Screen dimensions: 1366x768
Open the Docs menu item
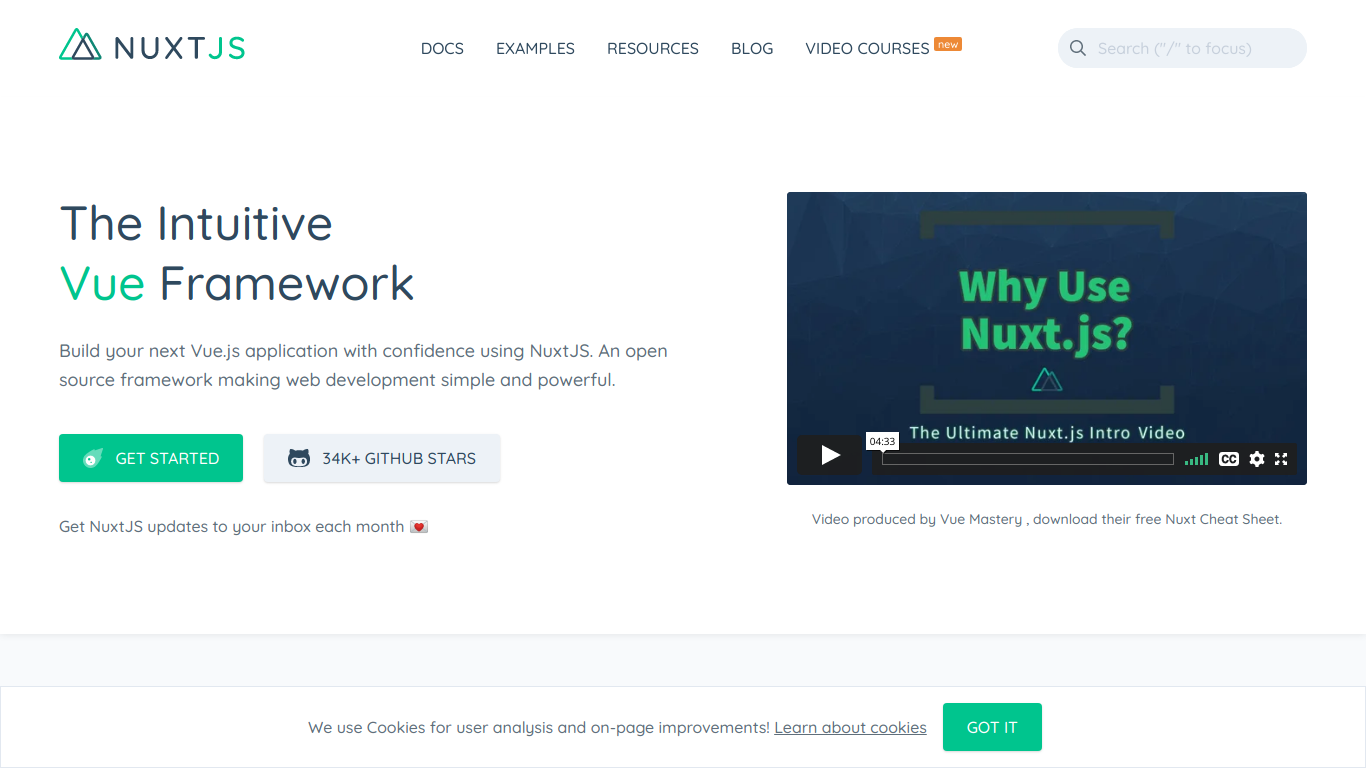coord(442,48)
